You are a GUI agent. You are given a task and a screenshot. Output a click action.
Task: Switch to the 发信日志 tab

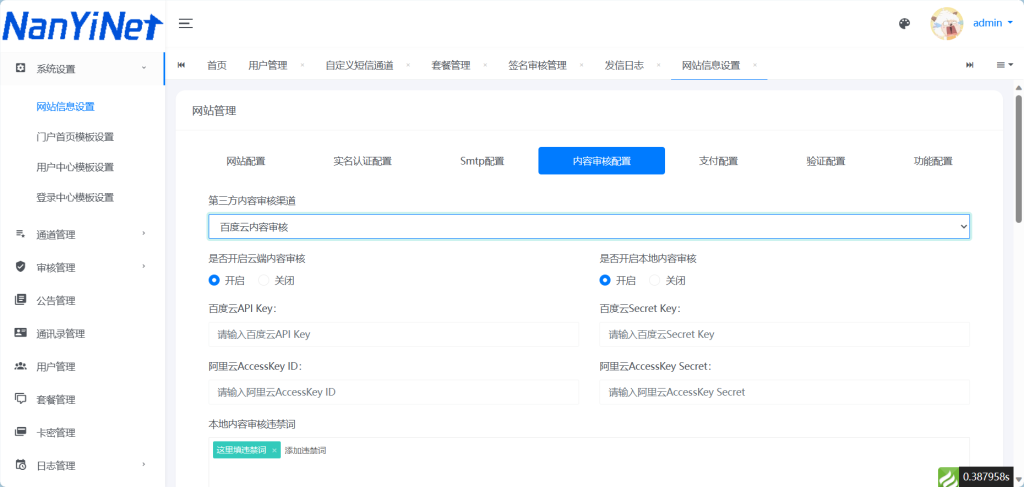(x=624, y=65)
